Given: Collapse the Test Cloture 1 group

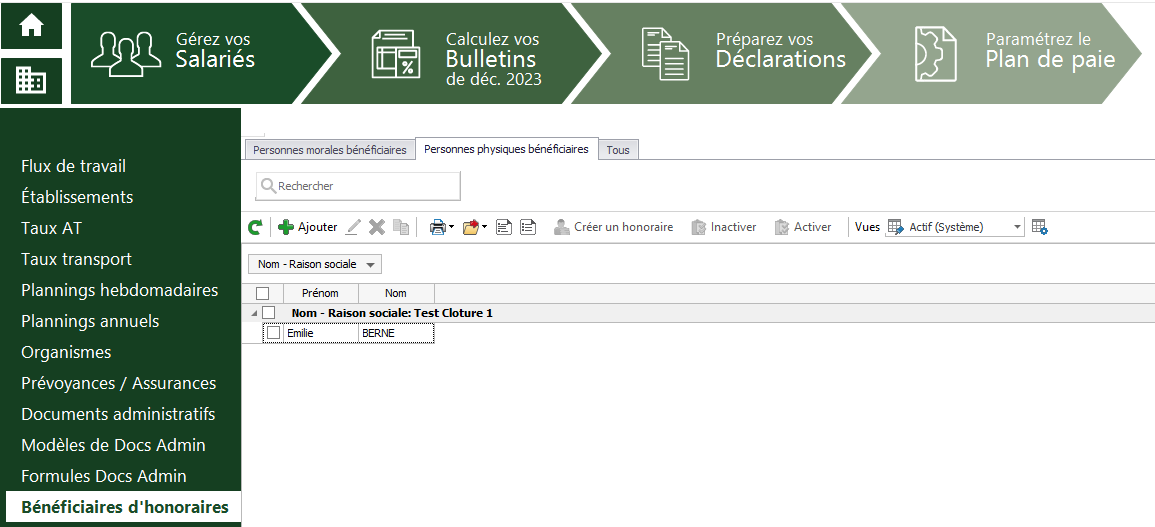Looking at the screenshot, I should (254, 313).
